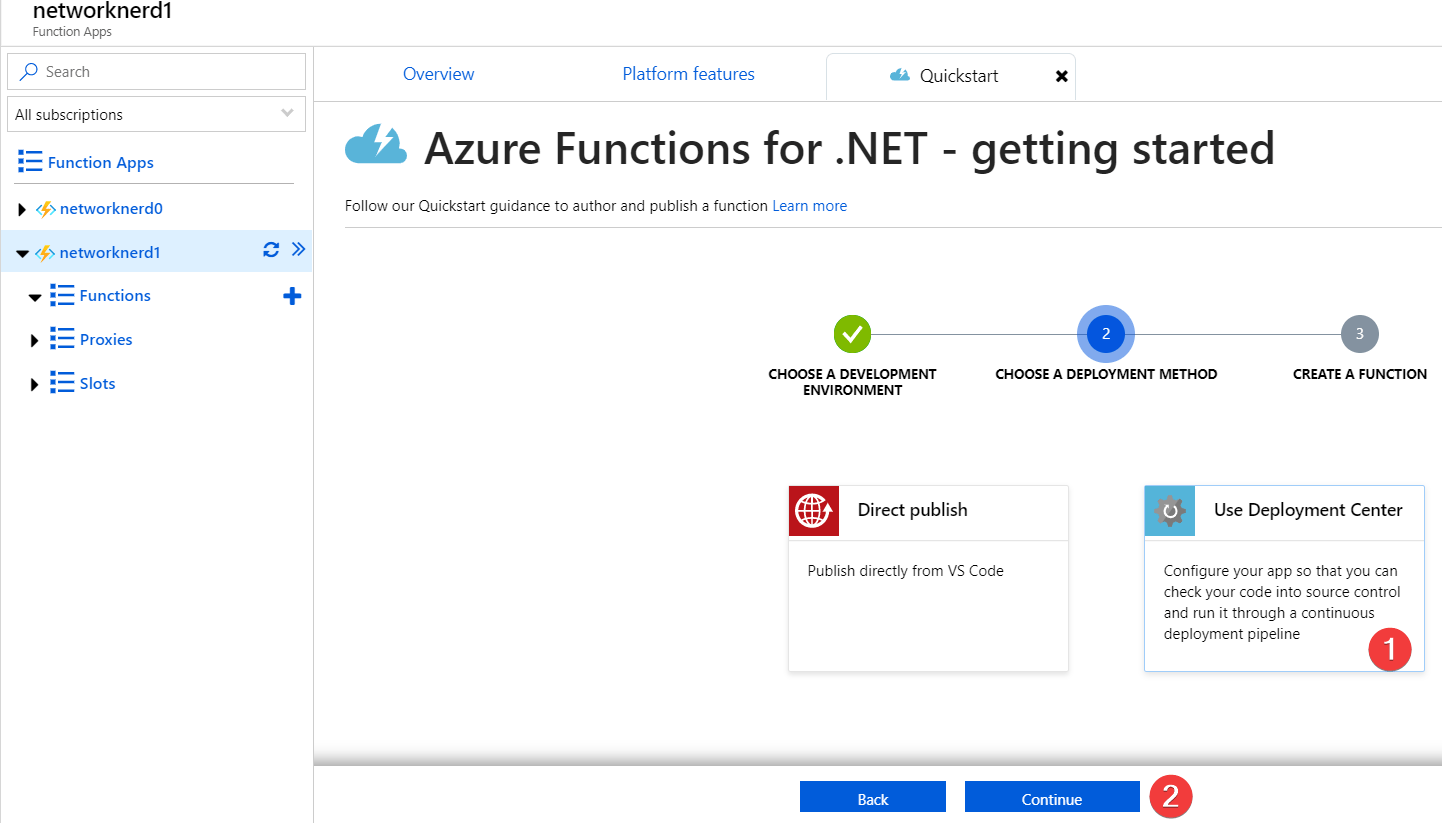This screenshot has height=823, width=1442.
Task: Click the double chevron beside networknerd1
Action: [x=298, y=250]
